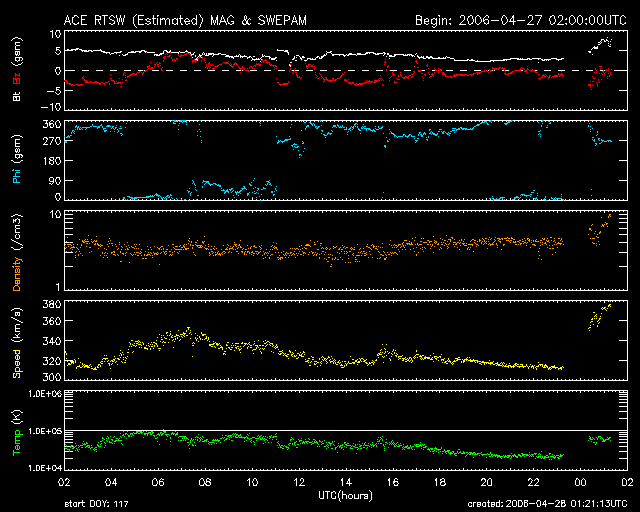This screenshot has width=640, height=512.
Task: Click the "1" tick on the Density axis
Action: (x=58, y=287)
